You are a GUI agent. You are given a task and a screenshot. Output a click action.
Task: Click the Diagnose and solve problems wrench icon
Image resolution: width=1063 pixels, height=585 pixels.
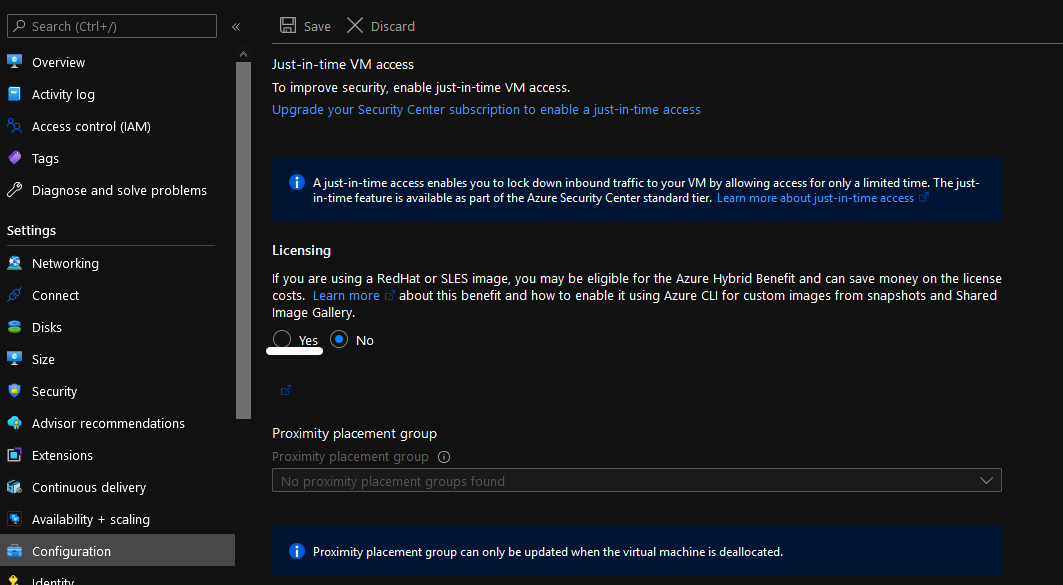14,190
